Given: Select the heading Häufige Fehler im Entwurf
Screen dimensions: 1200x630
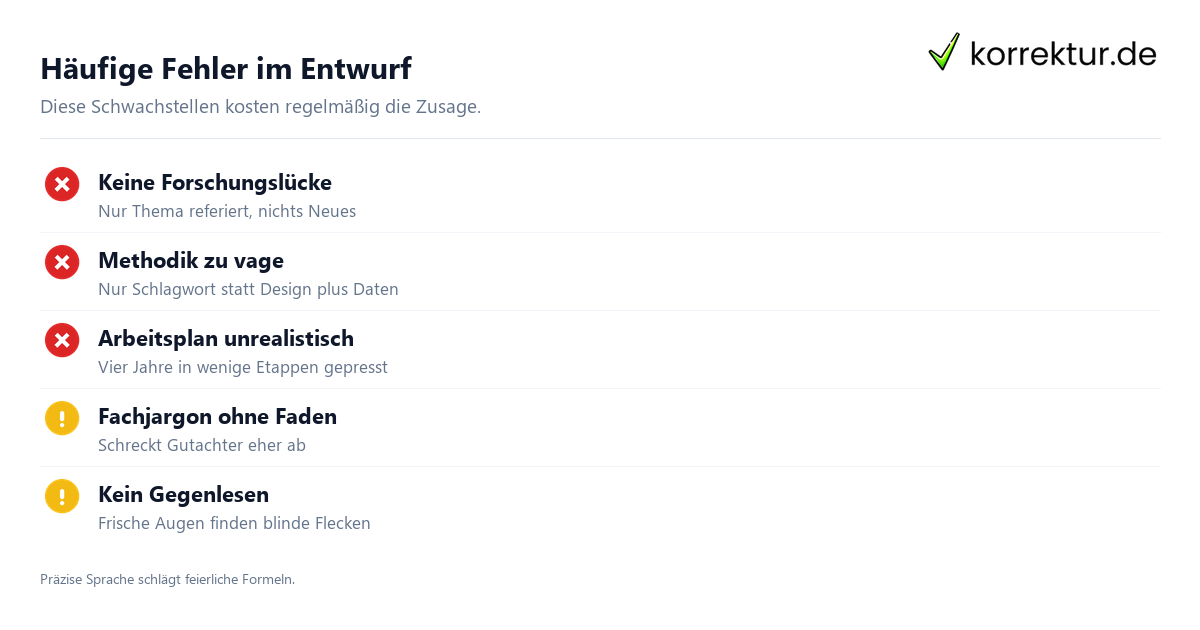Looking at the screenshot, I should tap(226, 69).
